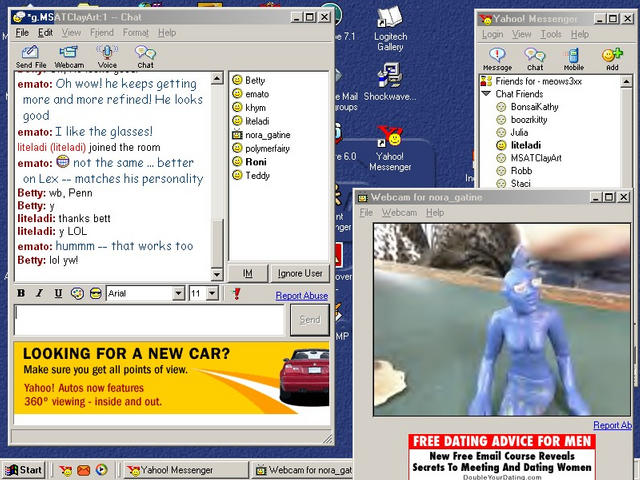Screen dimensions: 640x480
Task: Click the Yahoo! Messenger taskbar button
Action: (x=186, y=470)
